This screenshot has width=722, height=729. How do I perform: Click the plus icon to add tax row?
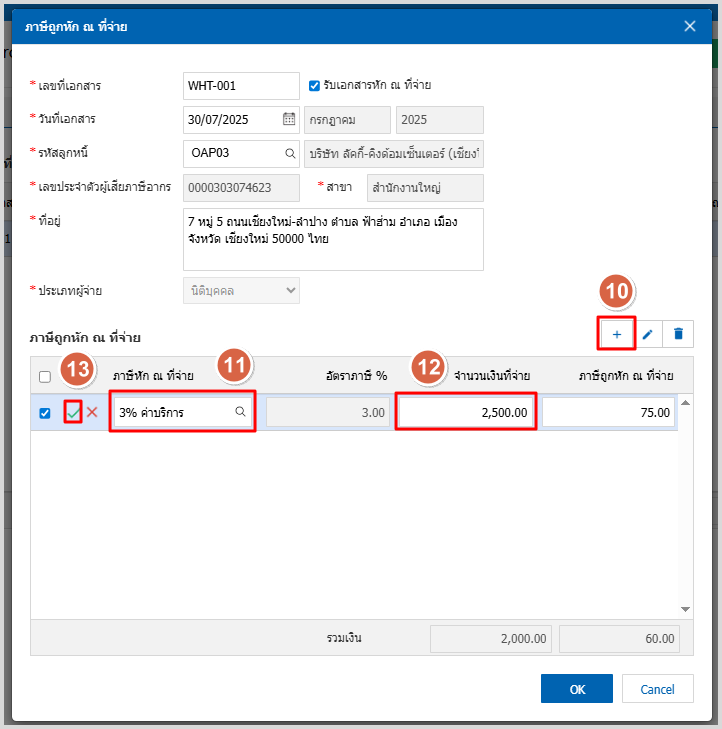617,334
